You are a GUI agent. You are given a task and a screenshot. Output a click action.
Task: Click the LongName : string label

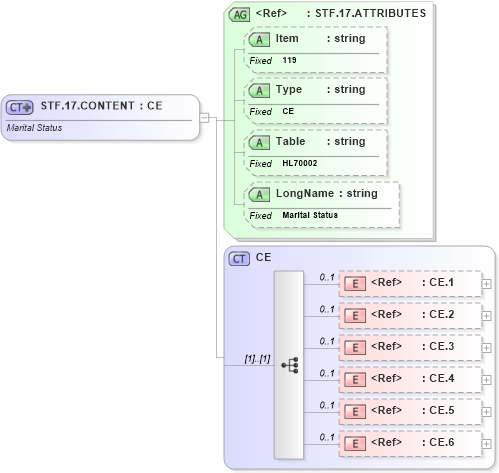(327, 194)
